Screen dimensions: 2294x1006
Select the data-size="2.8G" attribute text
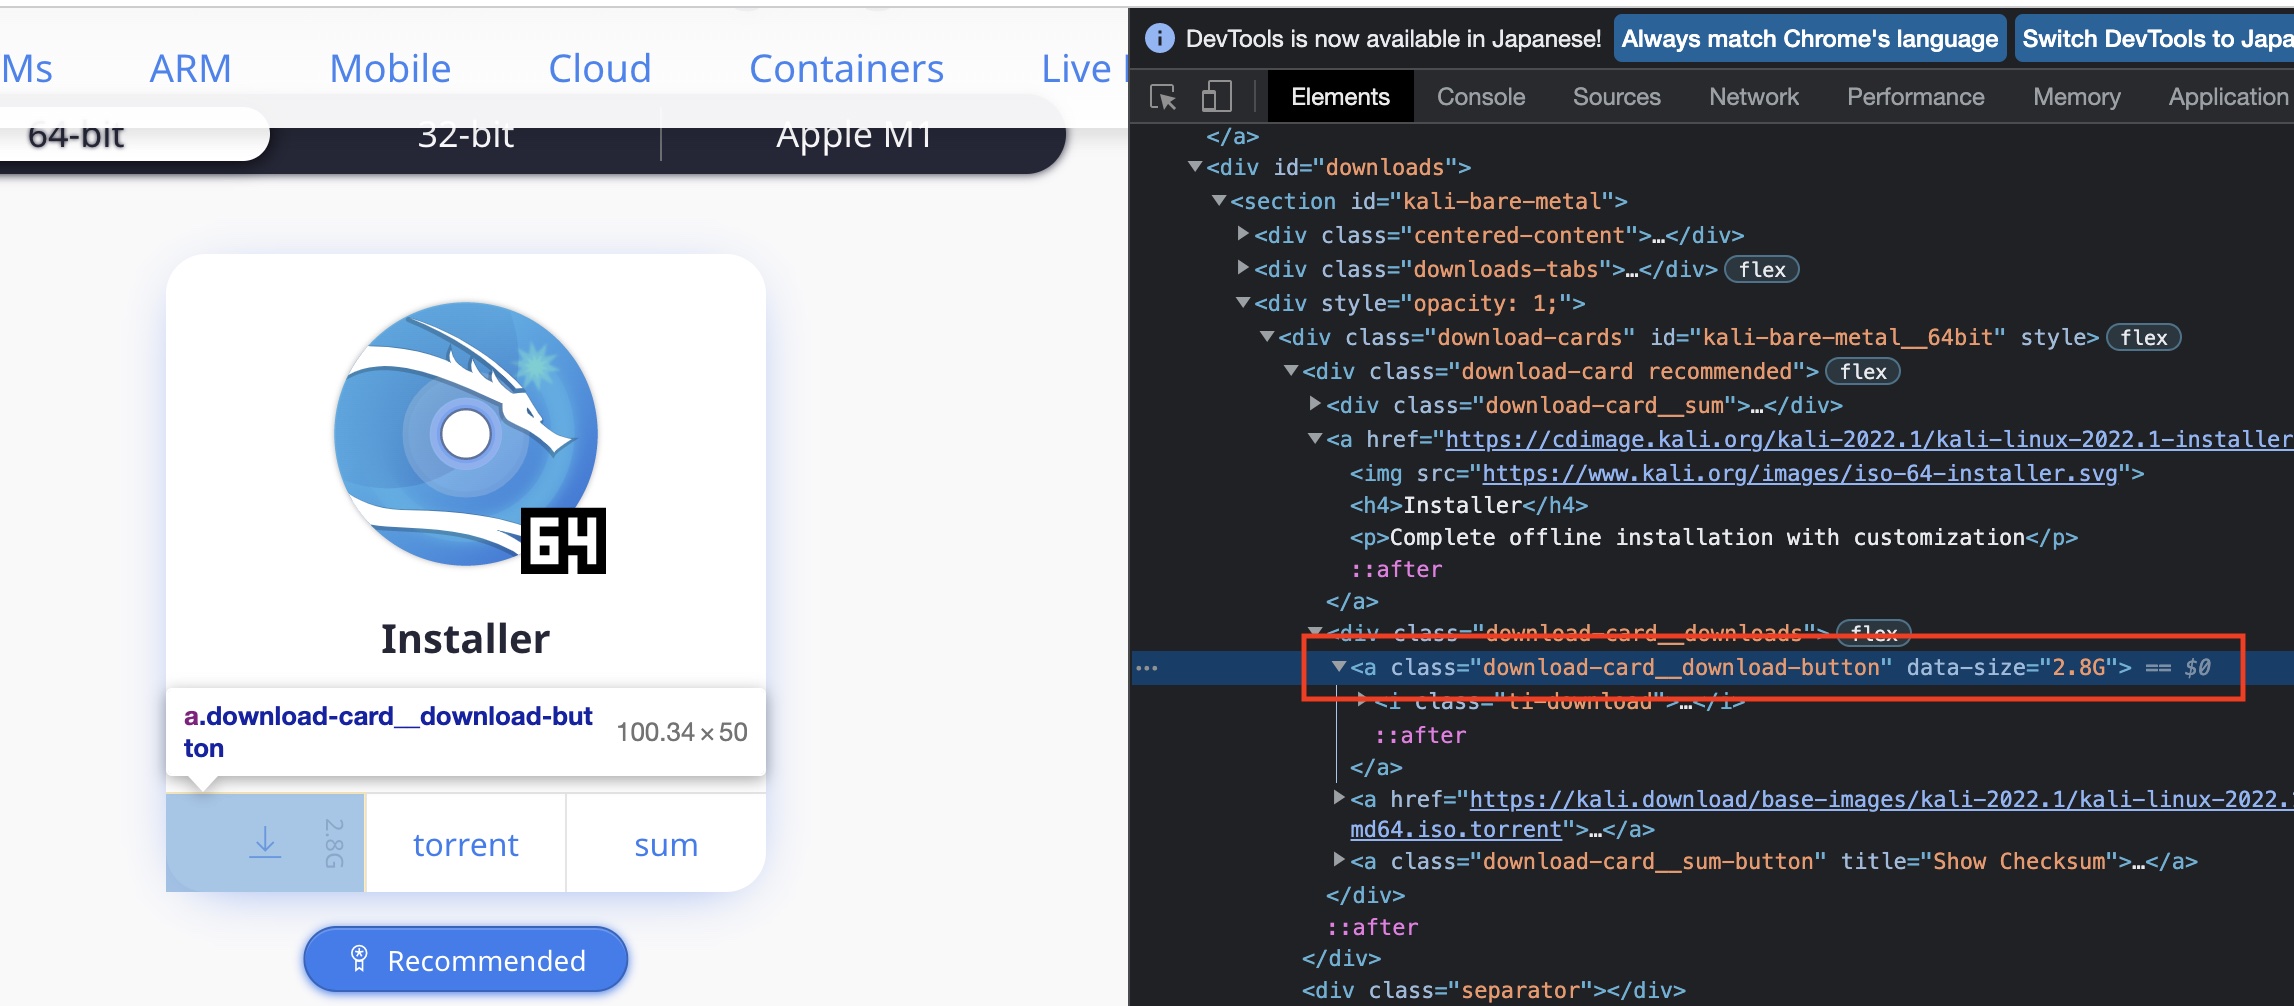point(2012,667)
